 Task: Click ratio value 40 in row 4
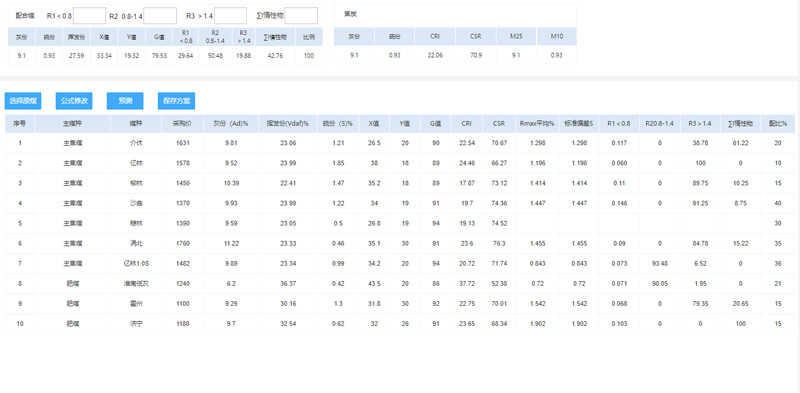click(778, 203)
